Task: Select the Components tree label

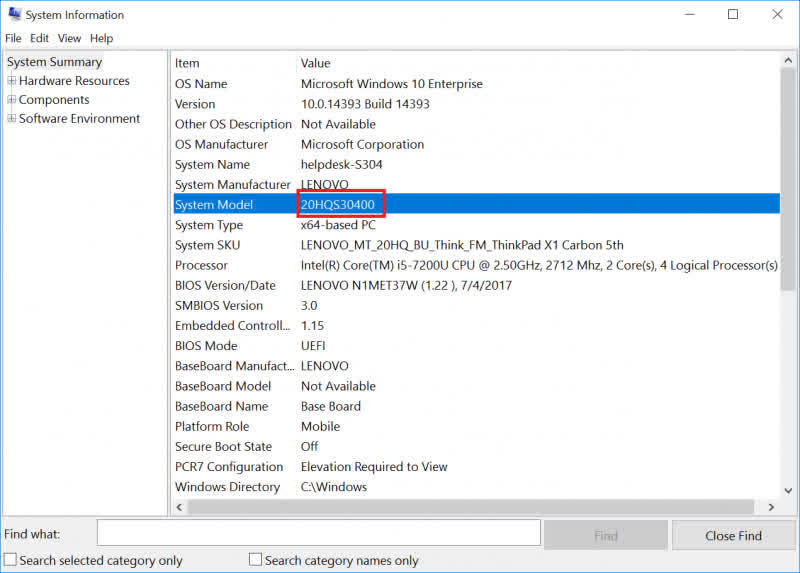Action: tap(54, 99)
